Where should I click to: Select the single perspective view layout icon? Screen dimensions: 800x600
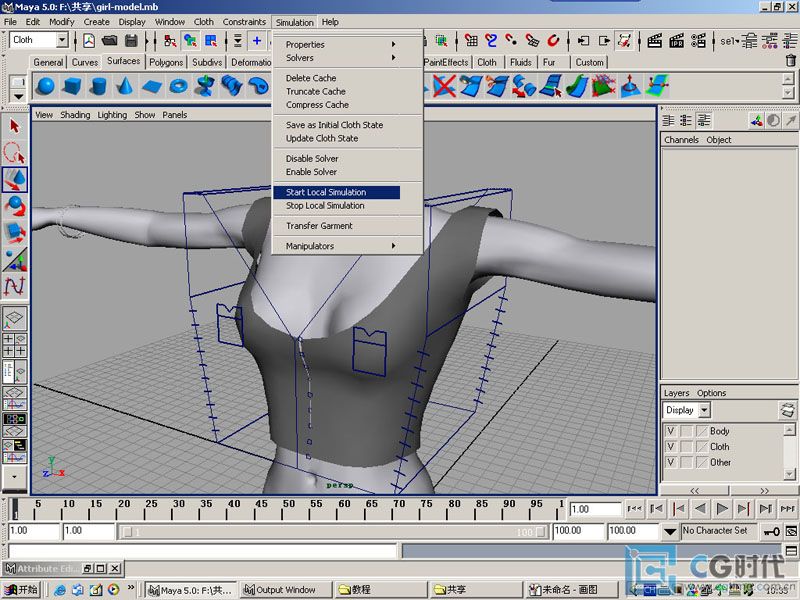[14, 317]
